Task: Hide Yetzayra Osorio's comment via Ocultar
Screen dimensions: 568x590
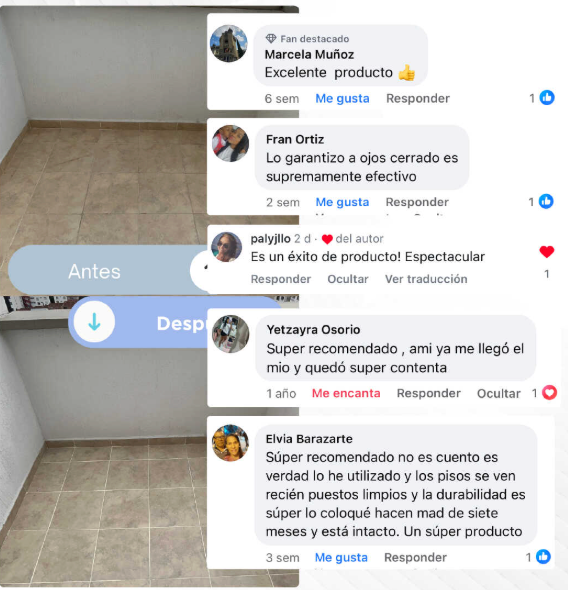Action: (498, 393)
